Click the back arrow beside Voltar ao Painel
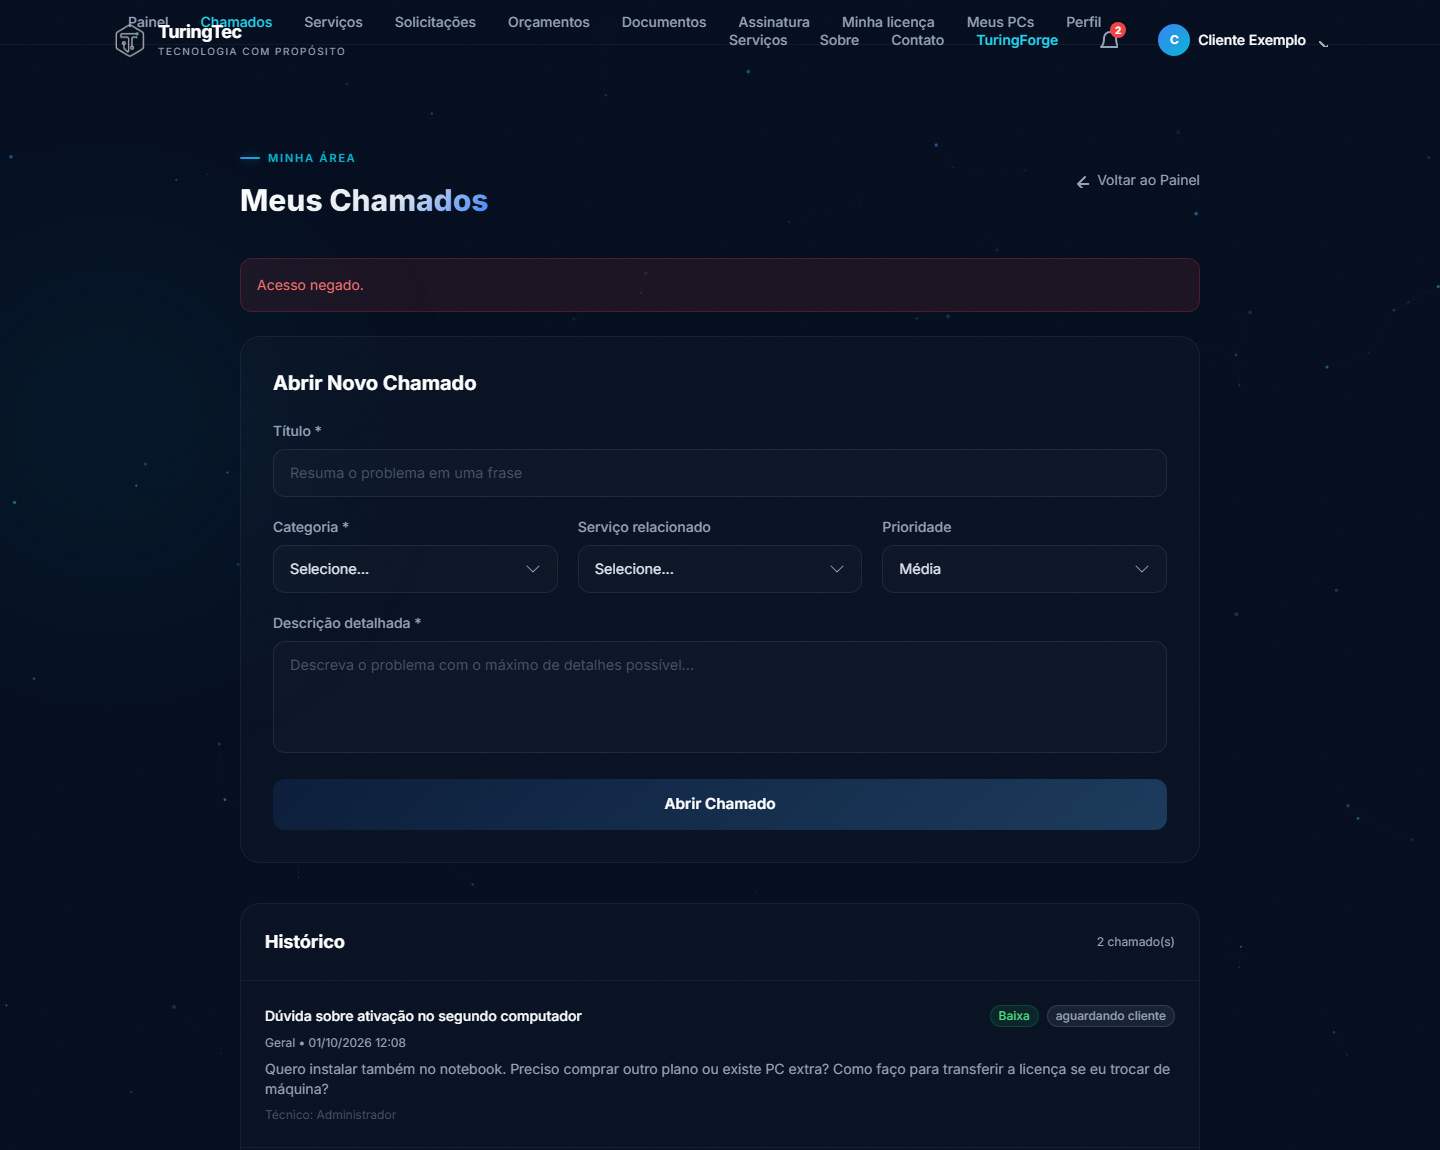 point(1083,181)
